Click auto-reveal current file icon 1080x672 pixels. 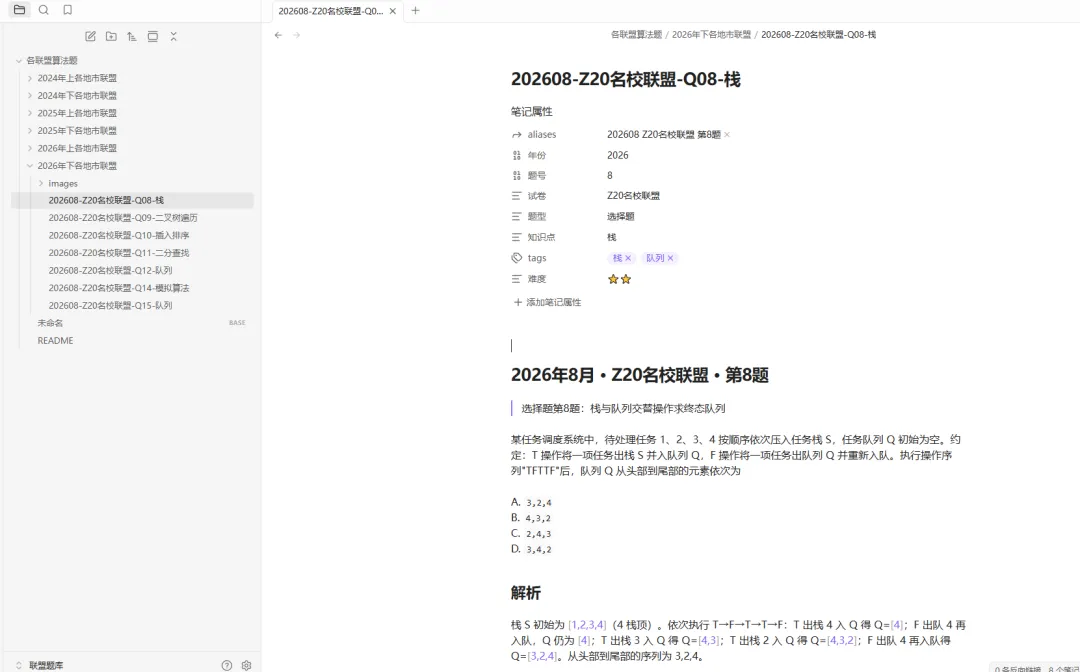(153, 36)
